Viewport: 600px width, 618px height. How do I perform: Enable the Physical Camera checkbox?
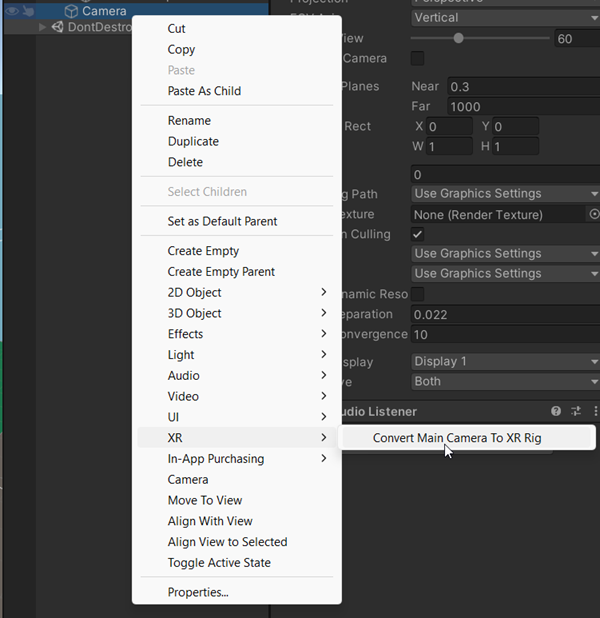click(x=418, y=58)
